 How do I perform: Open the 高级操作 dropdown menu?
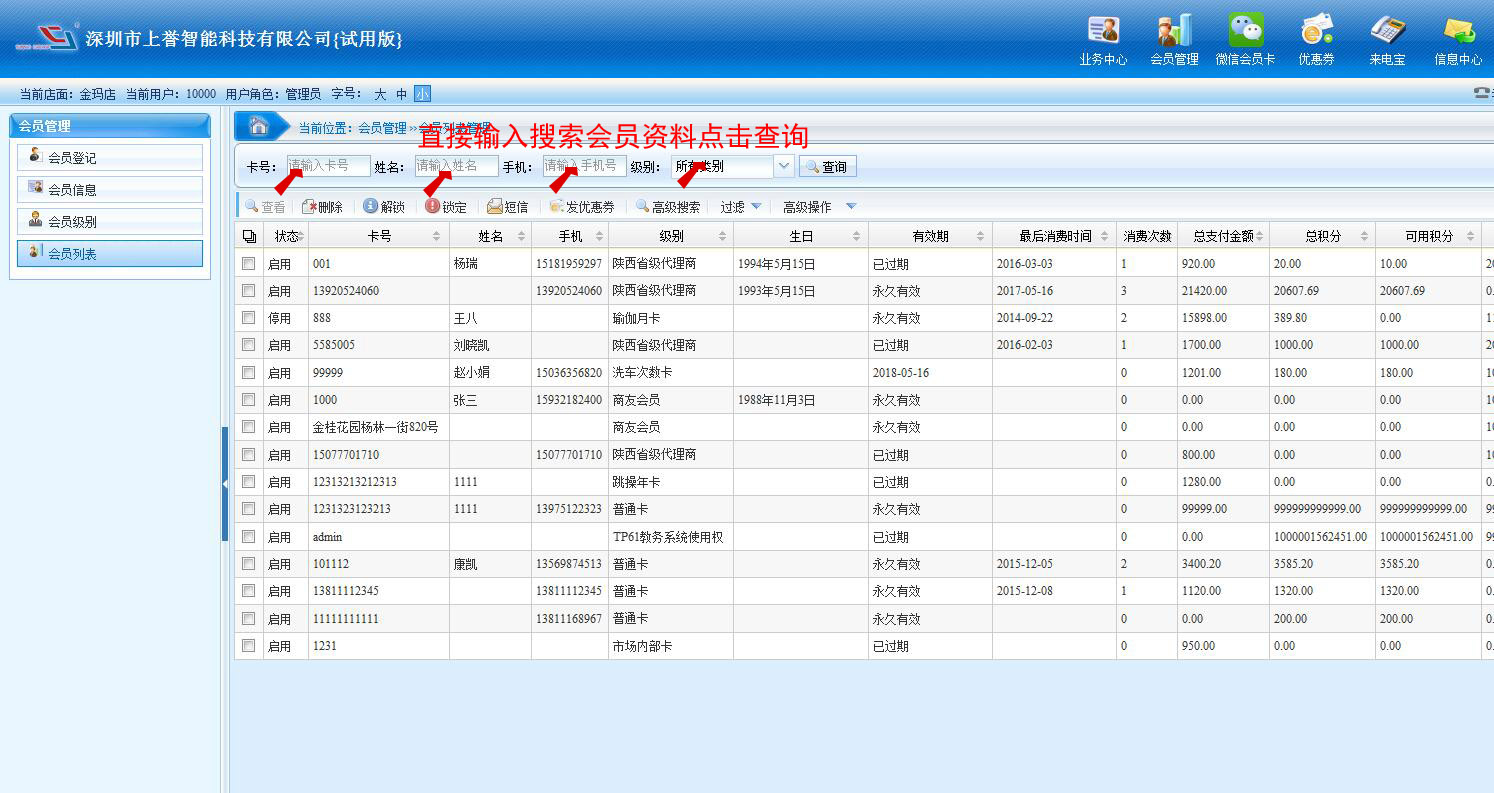coord(819,207)
